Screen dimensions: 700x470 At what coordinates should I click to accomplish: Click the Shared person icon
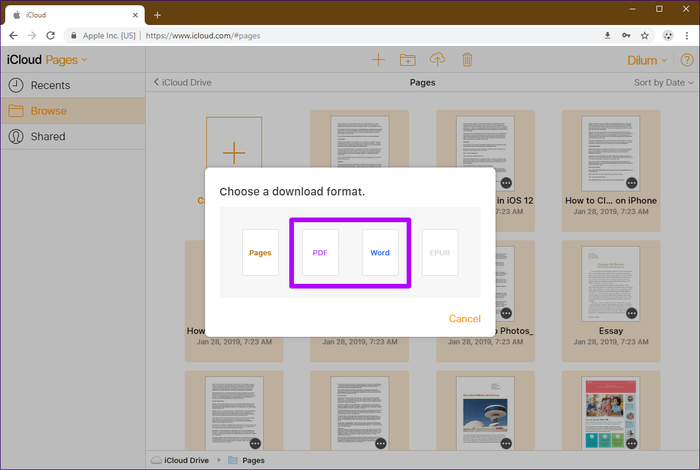tap(16, 137)
